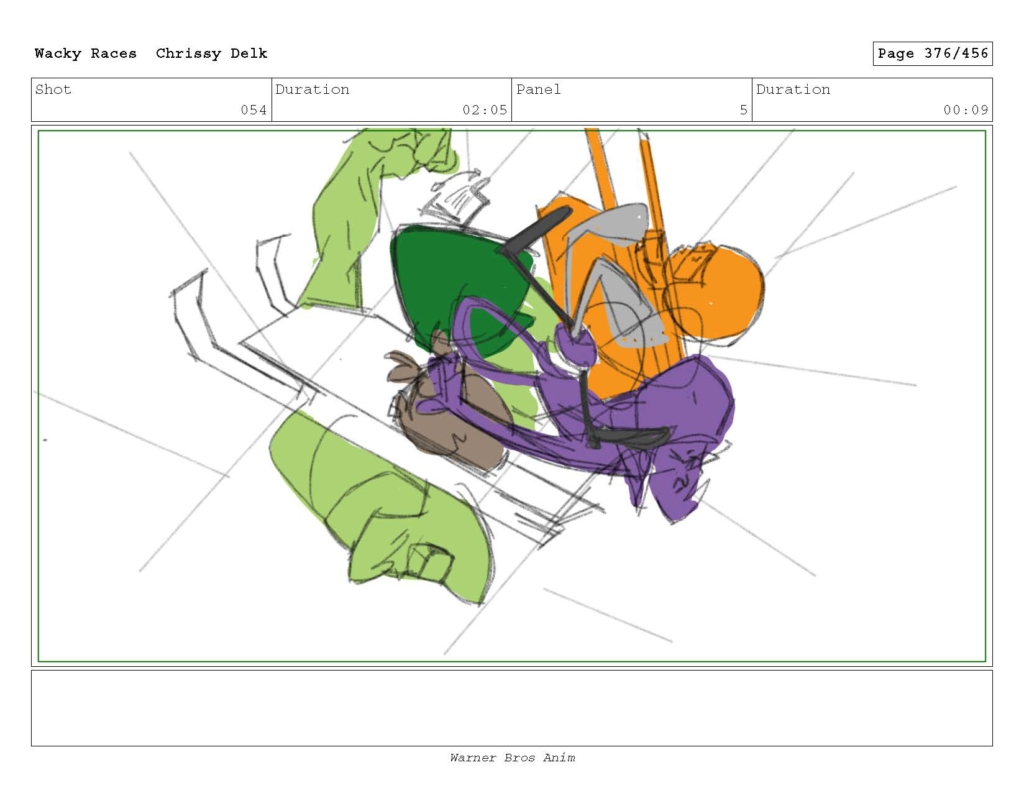Select the 'Wacky Races' title text
This screenshot has width=1024, height=793.
pyautogui.click(x=86, y=54)
